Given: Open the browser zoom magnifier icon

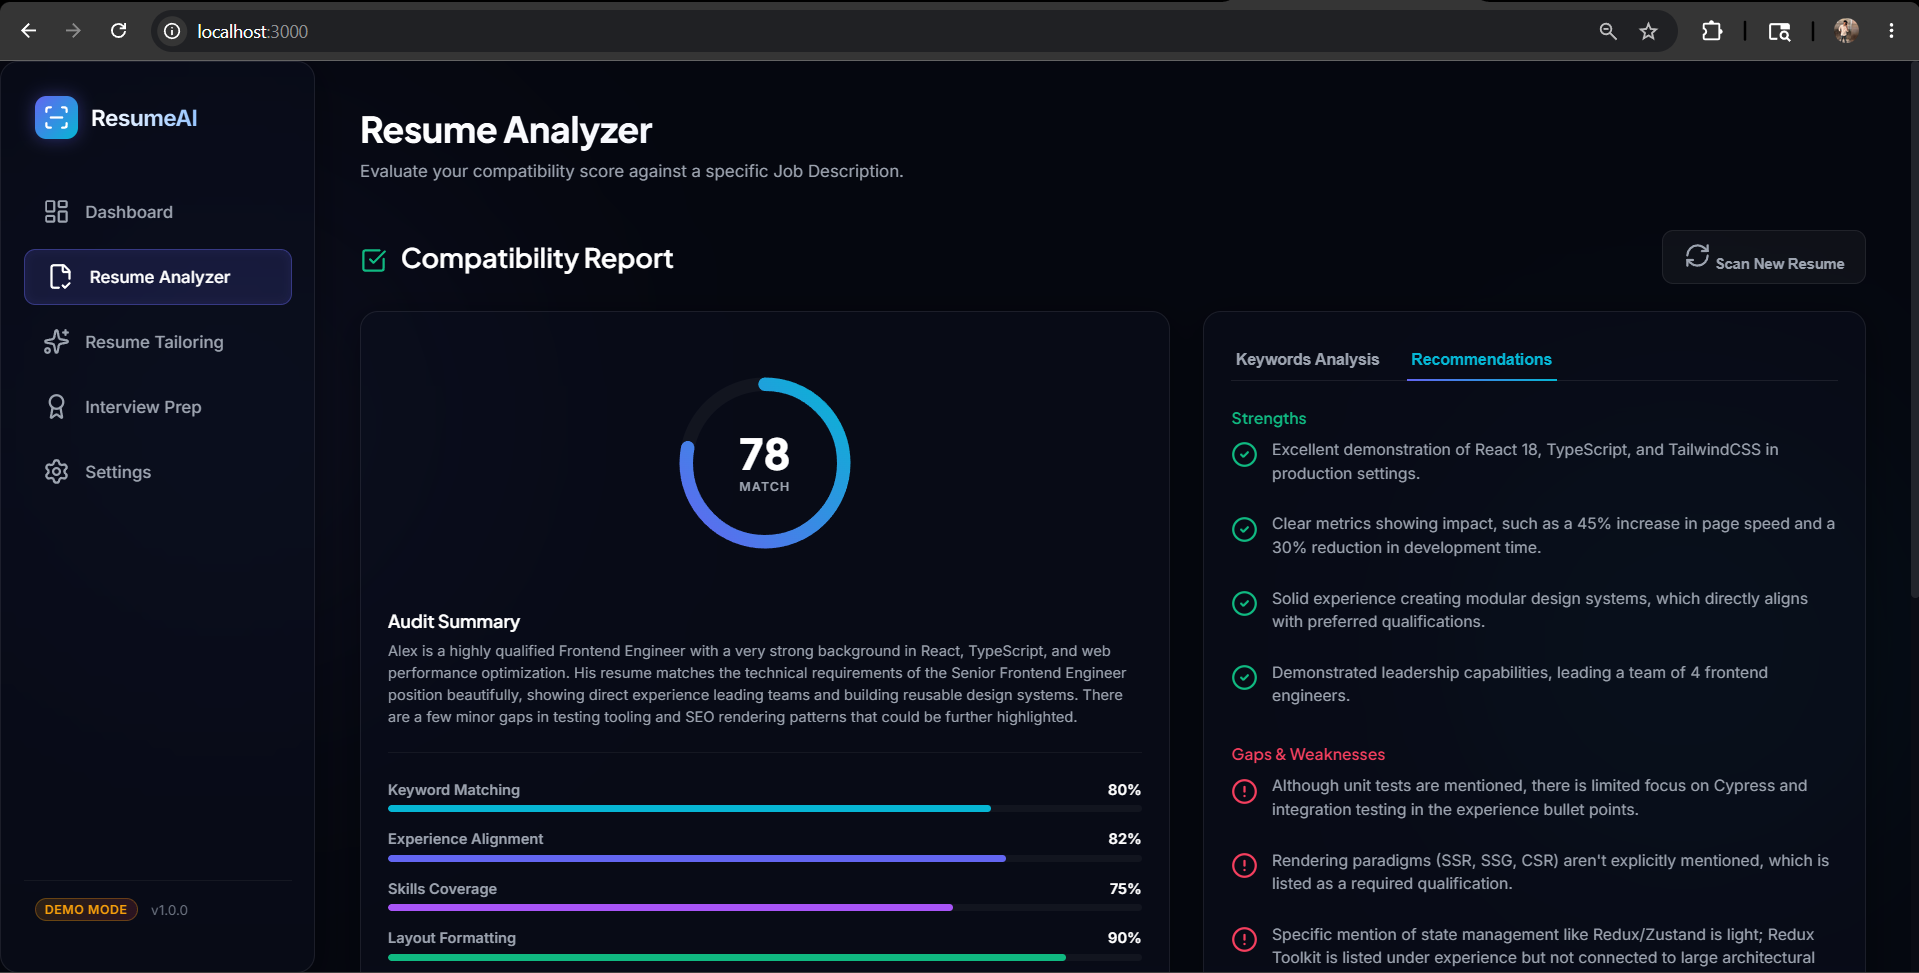Looking at the screenshot, I should [1607, 31].
